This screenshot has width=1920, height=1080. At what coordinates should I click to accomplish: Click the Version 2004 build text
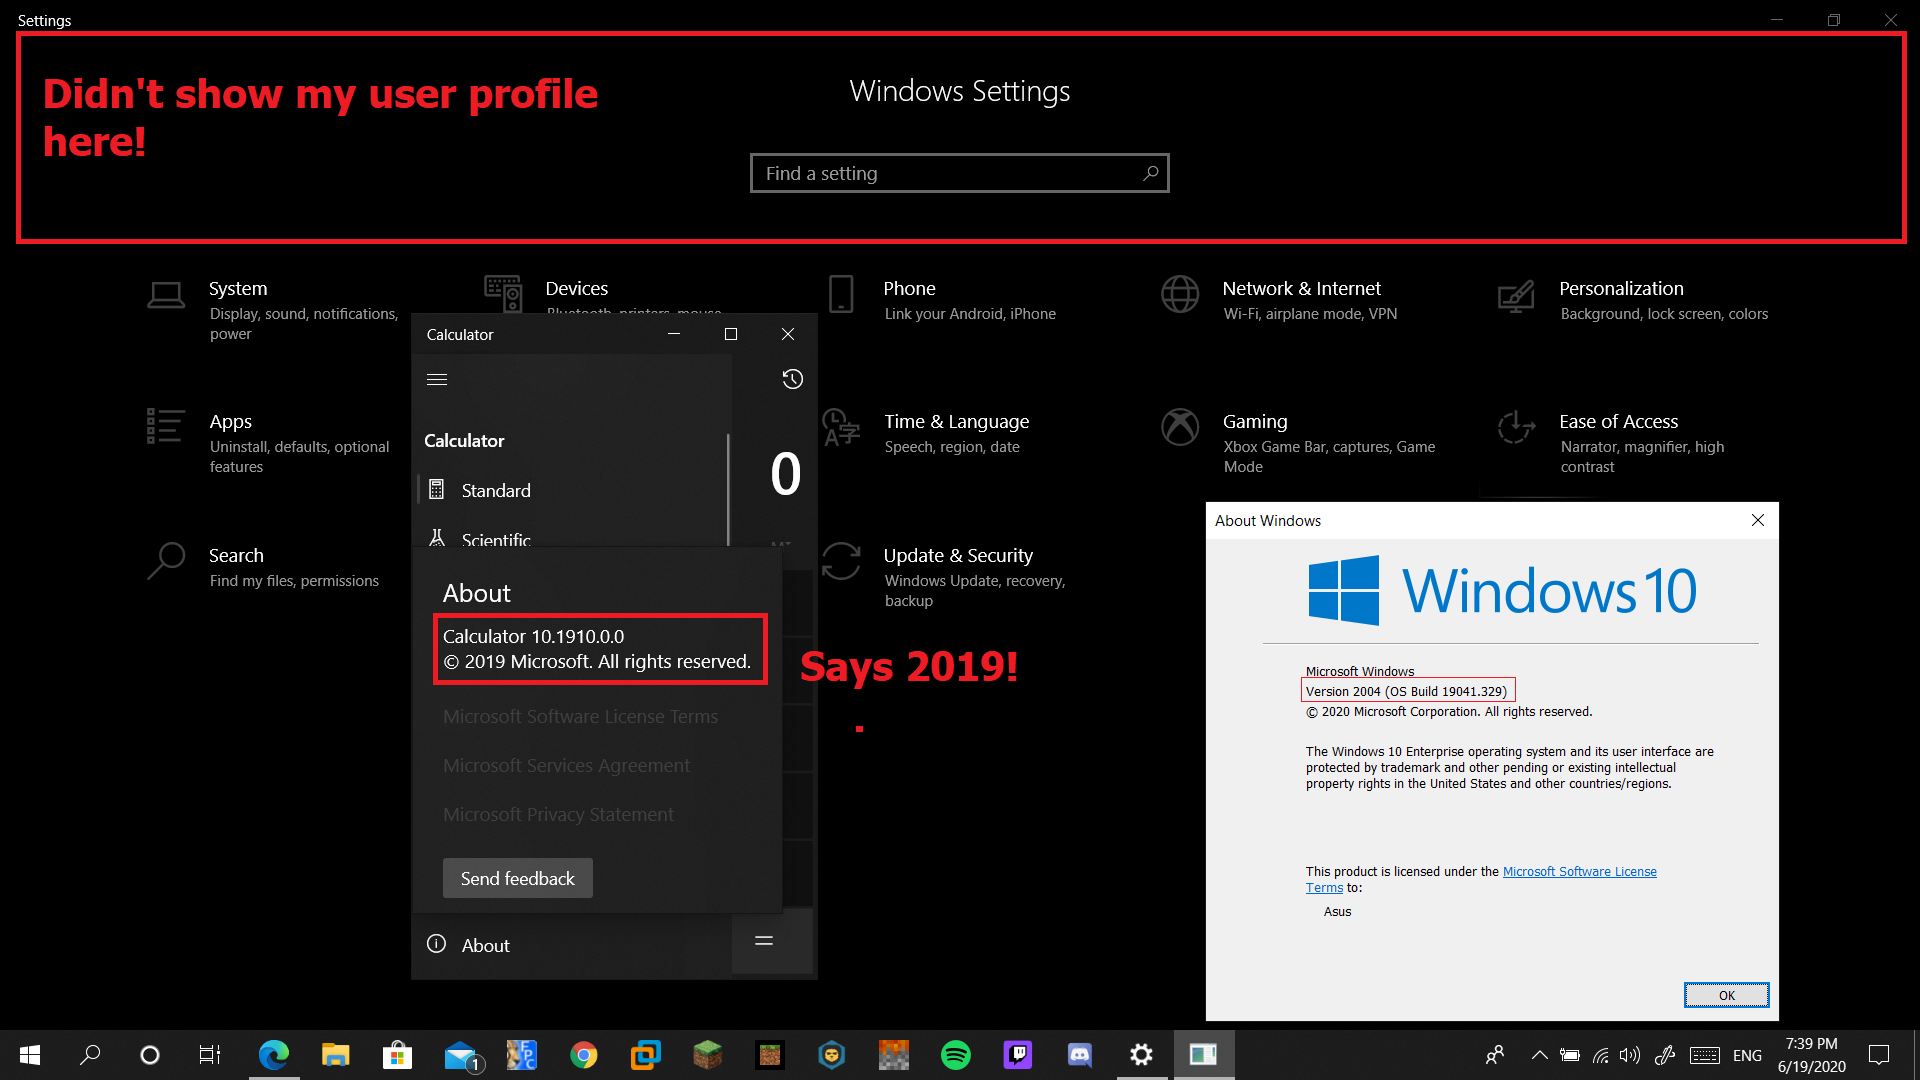click(x=1406, y=691)
